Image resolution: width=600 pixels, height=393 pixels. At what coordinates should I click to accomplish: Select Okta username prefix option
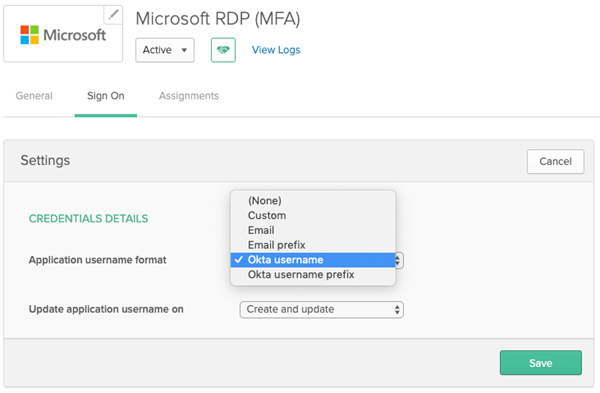(x=313, y=275)
